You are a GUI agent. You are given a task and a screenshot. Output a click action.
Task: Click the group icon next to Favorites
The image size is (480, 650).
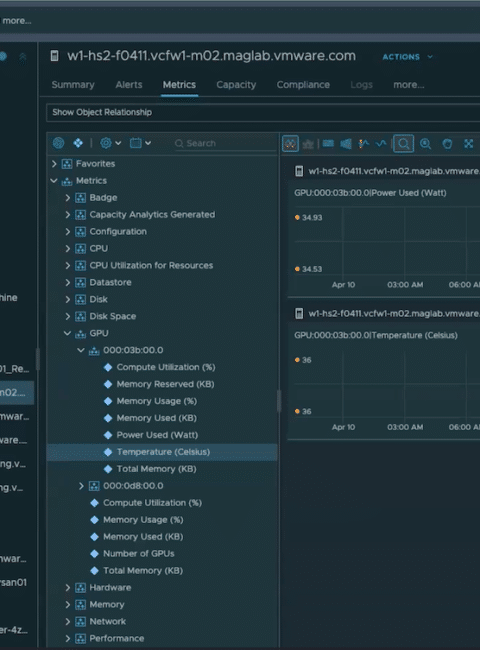point(67,164)
